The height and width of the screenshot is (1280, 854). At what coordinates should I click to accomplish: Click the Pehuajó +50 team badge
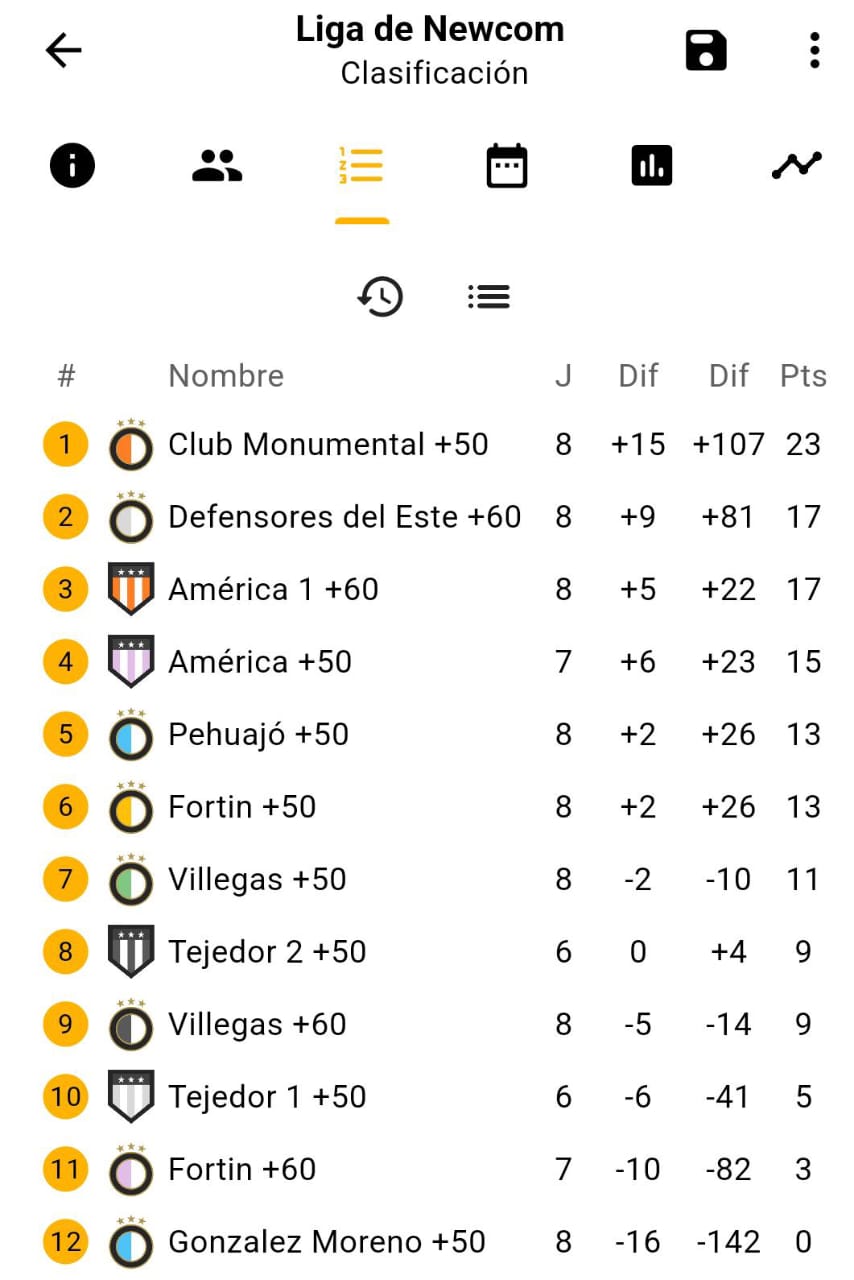click(131, 735)
